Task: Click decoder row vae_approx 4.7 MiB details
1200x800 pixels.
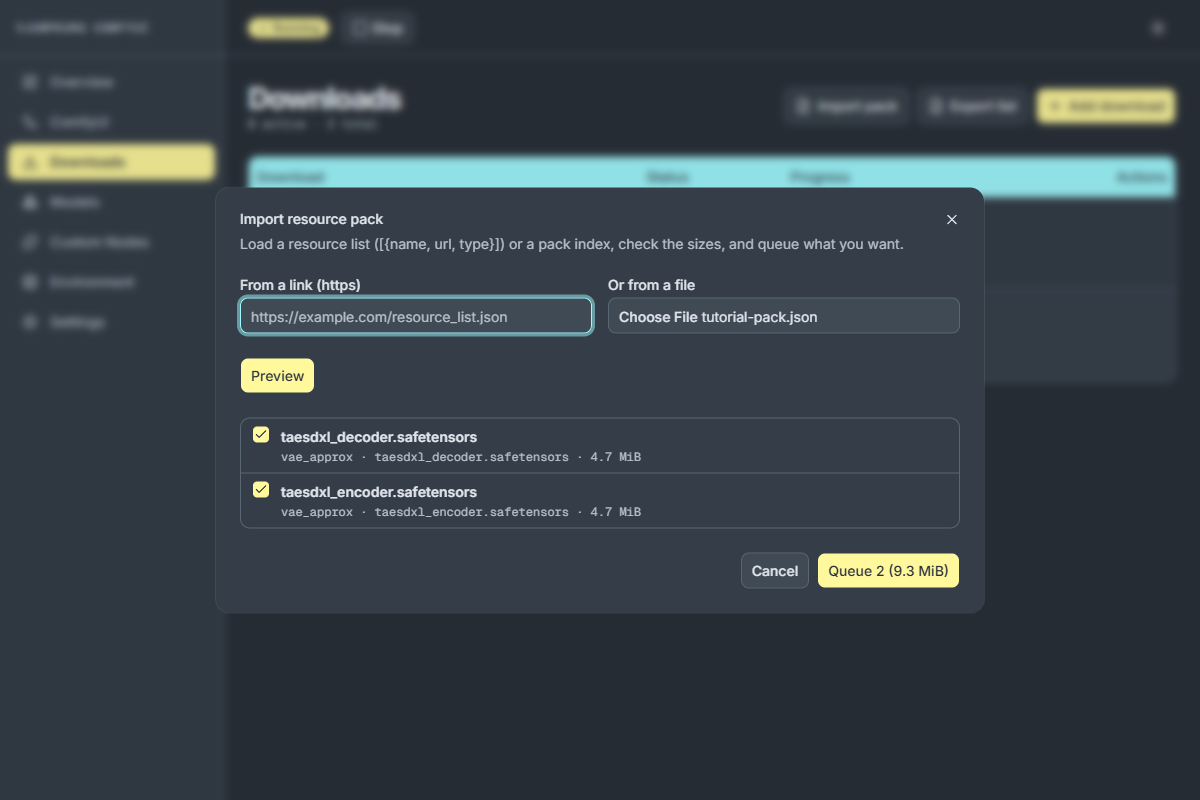Action: point(461,457)
